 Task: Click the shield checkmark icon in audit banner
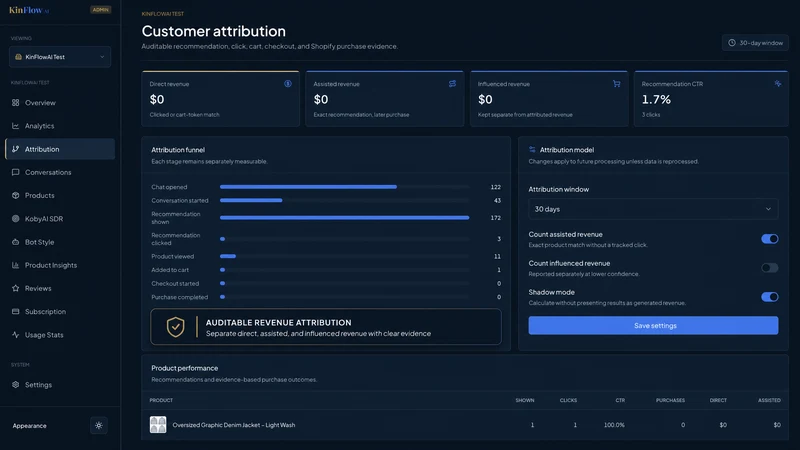pyautogui.click(x=176, y=327)
